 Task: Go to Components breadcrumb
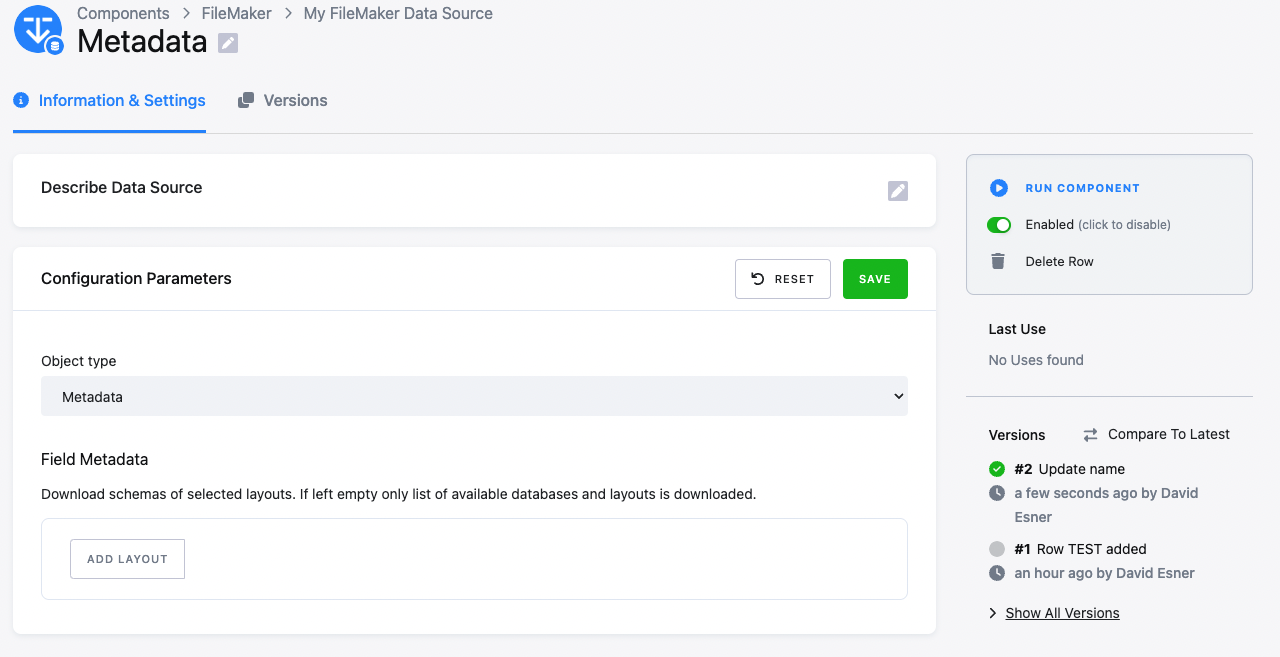(x=123, y=13)
